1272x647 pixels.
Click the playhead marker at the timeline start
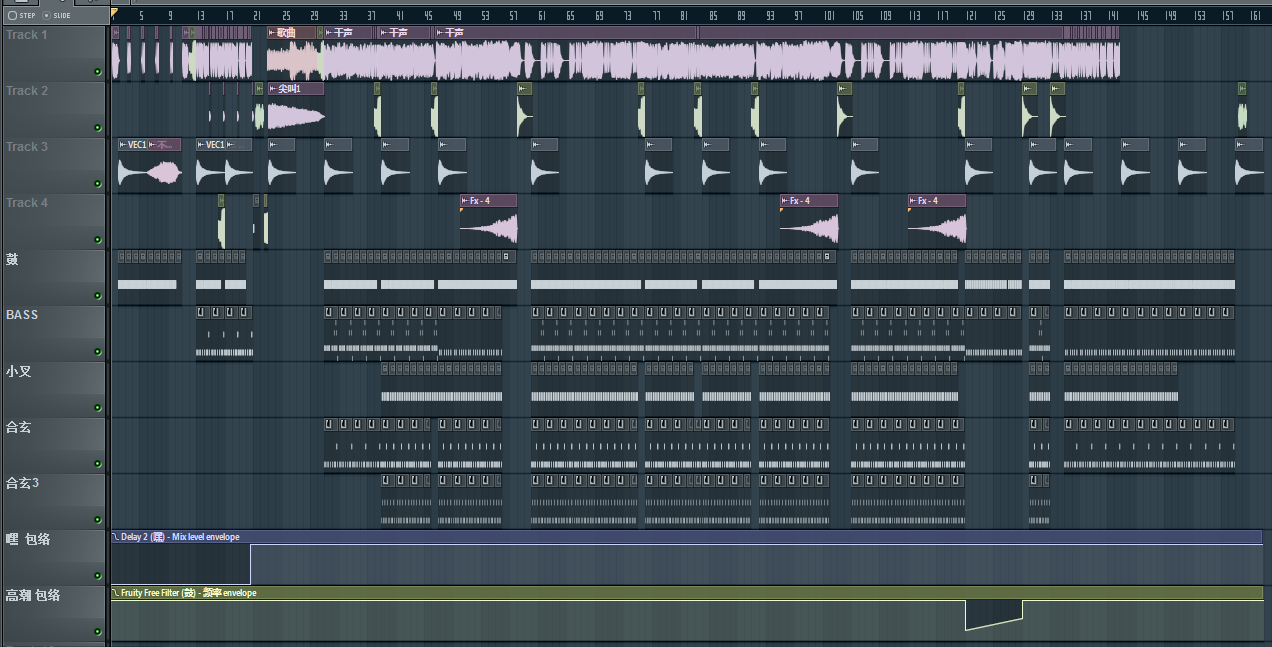pos(114,13)
